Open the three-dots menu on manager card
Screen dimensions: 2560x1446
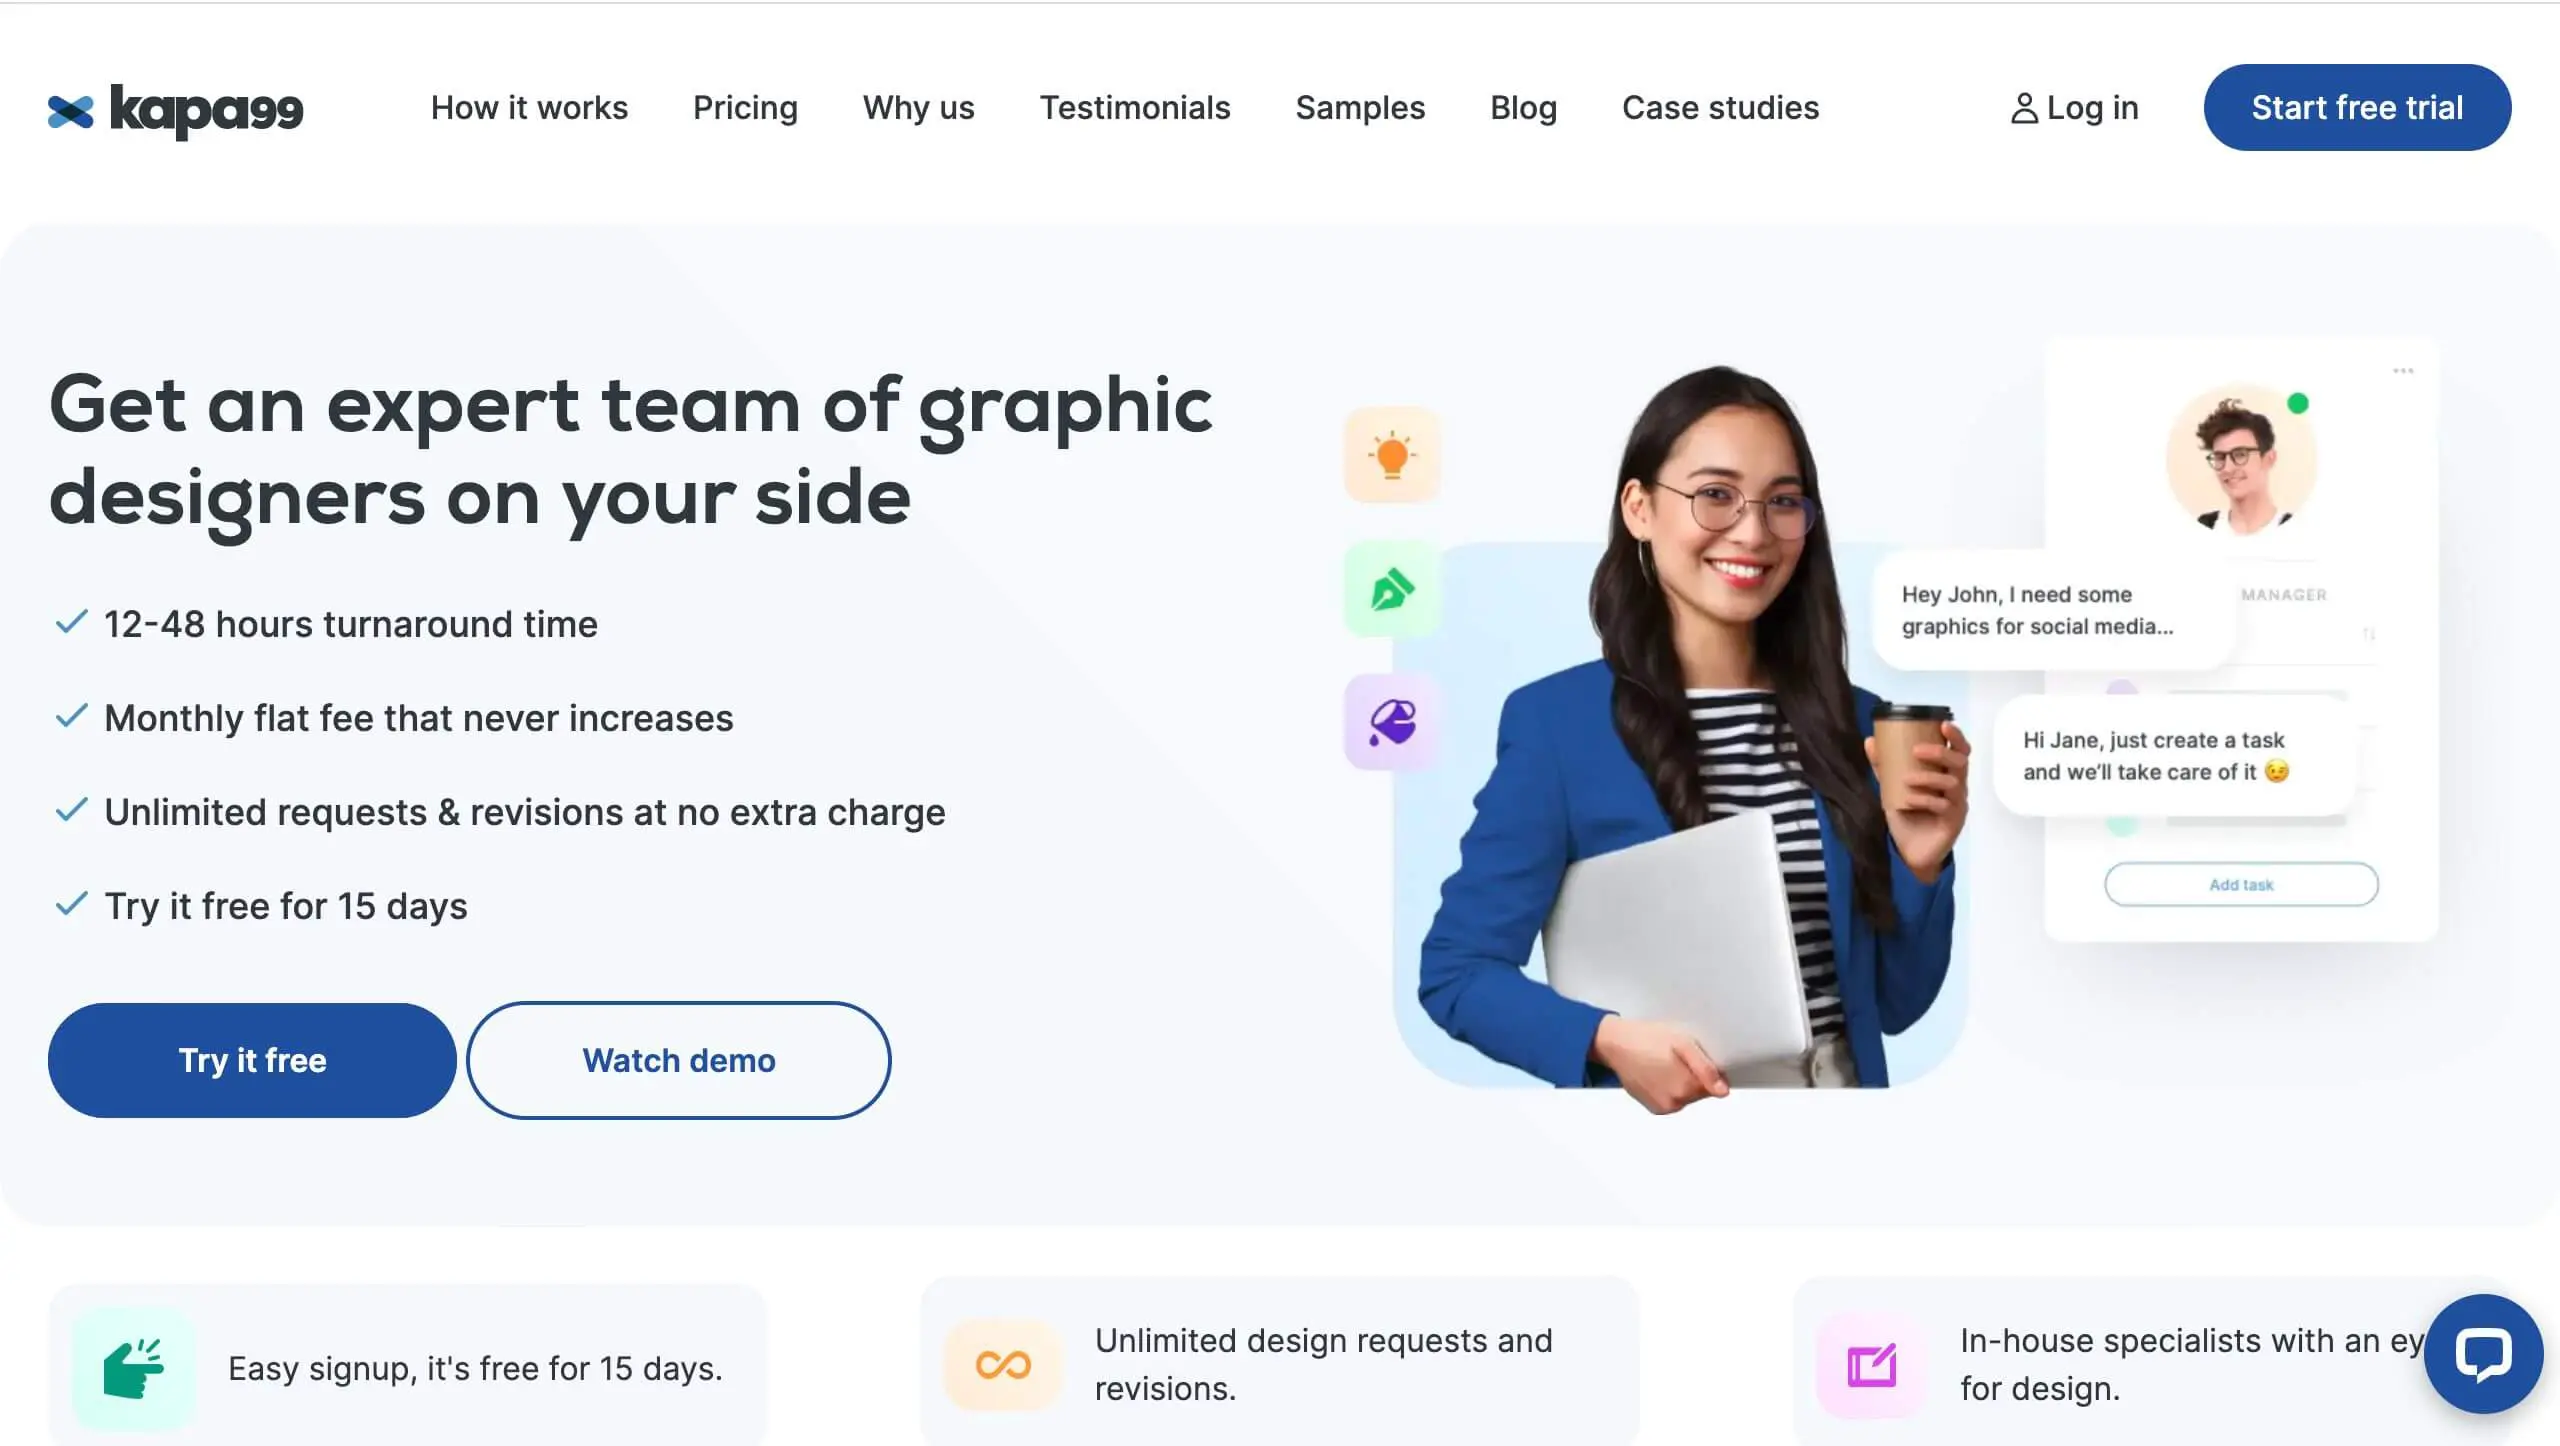(2403, 371)
